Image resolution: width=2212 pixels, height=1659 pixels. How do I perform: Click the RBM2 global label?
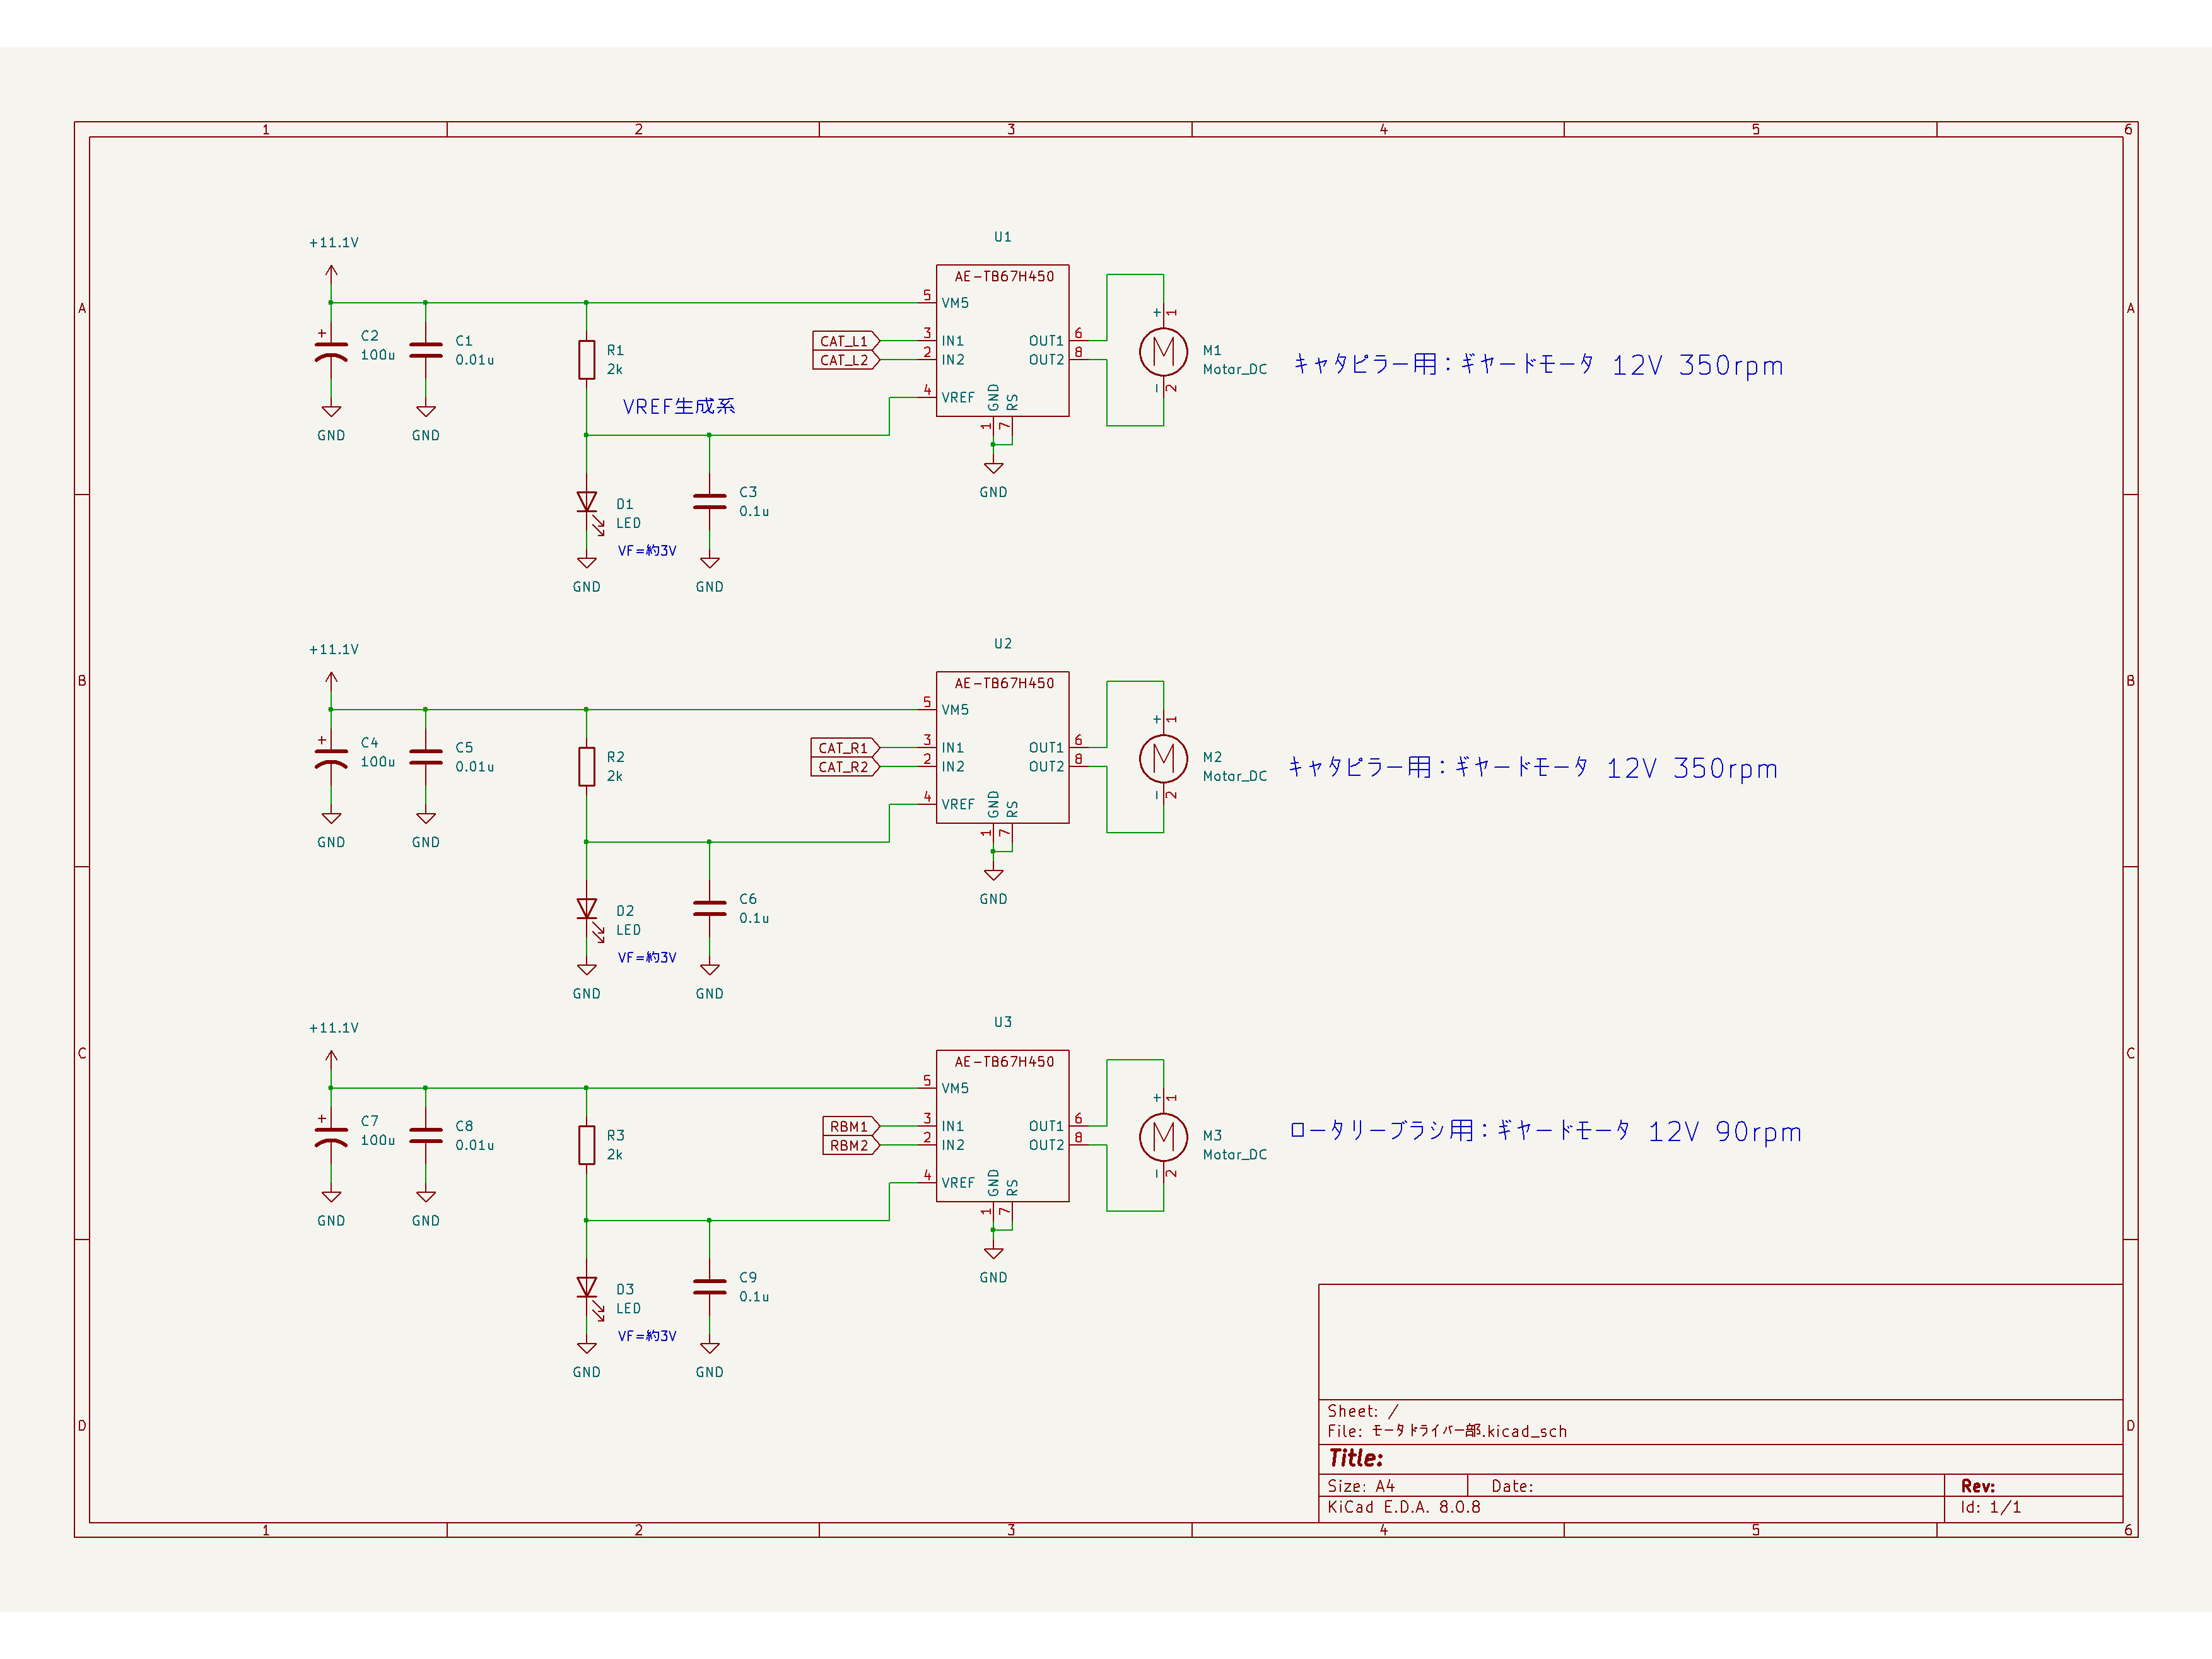click(x=849, y=1146)
